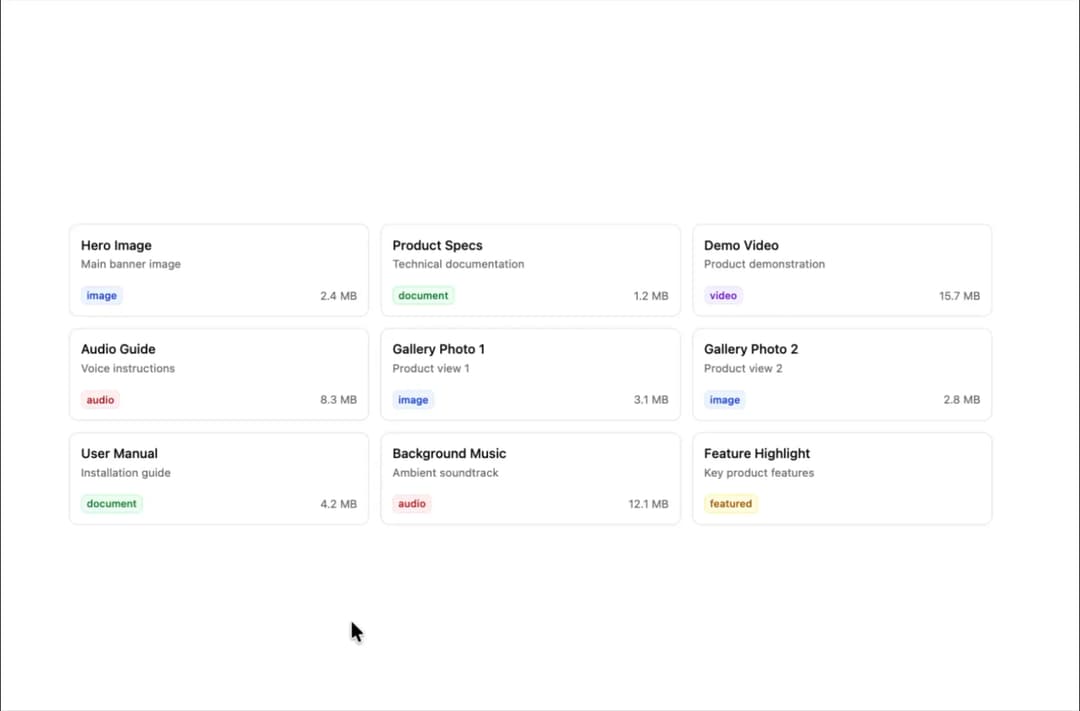Open the Gallery Photo 1 title
This screenshot has height=711, width=1080.
(439, 349)
